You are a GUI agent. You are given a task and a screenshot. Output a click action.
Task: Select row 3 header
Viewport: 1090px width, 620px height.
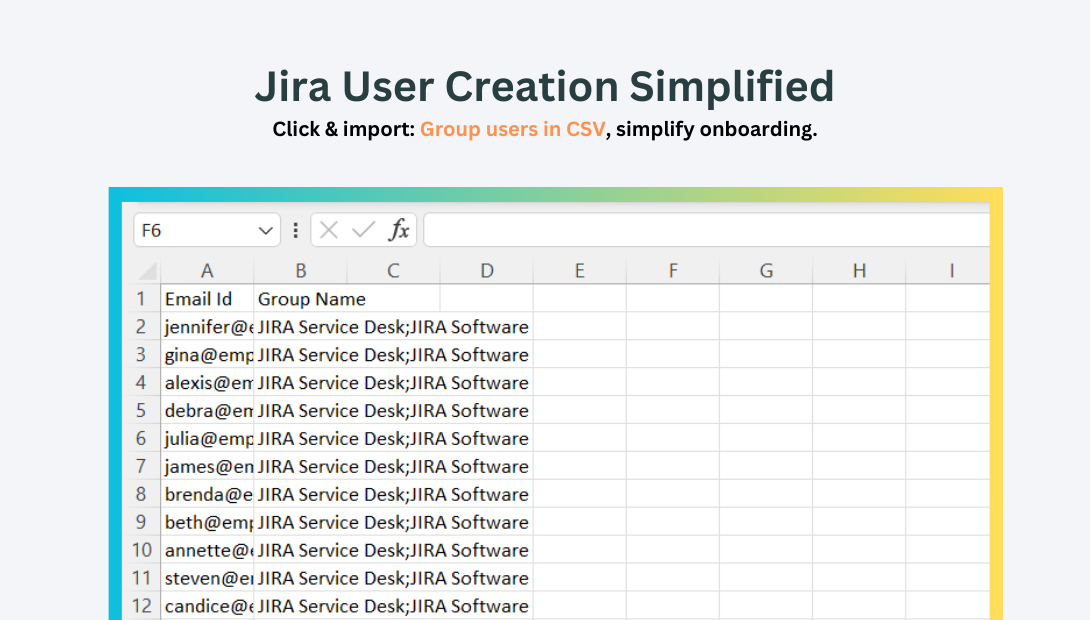(142, 354)
